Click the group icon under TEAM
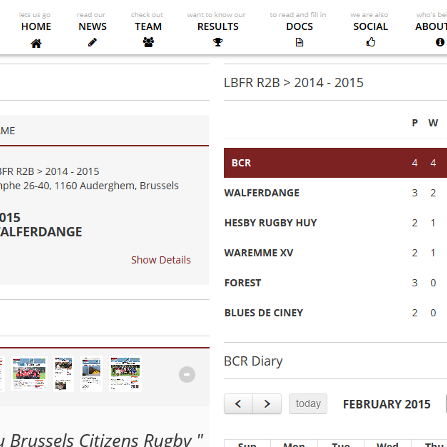 (x=148, y=42)
